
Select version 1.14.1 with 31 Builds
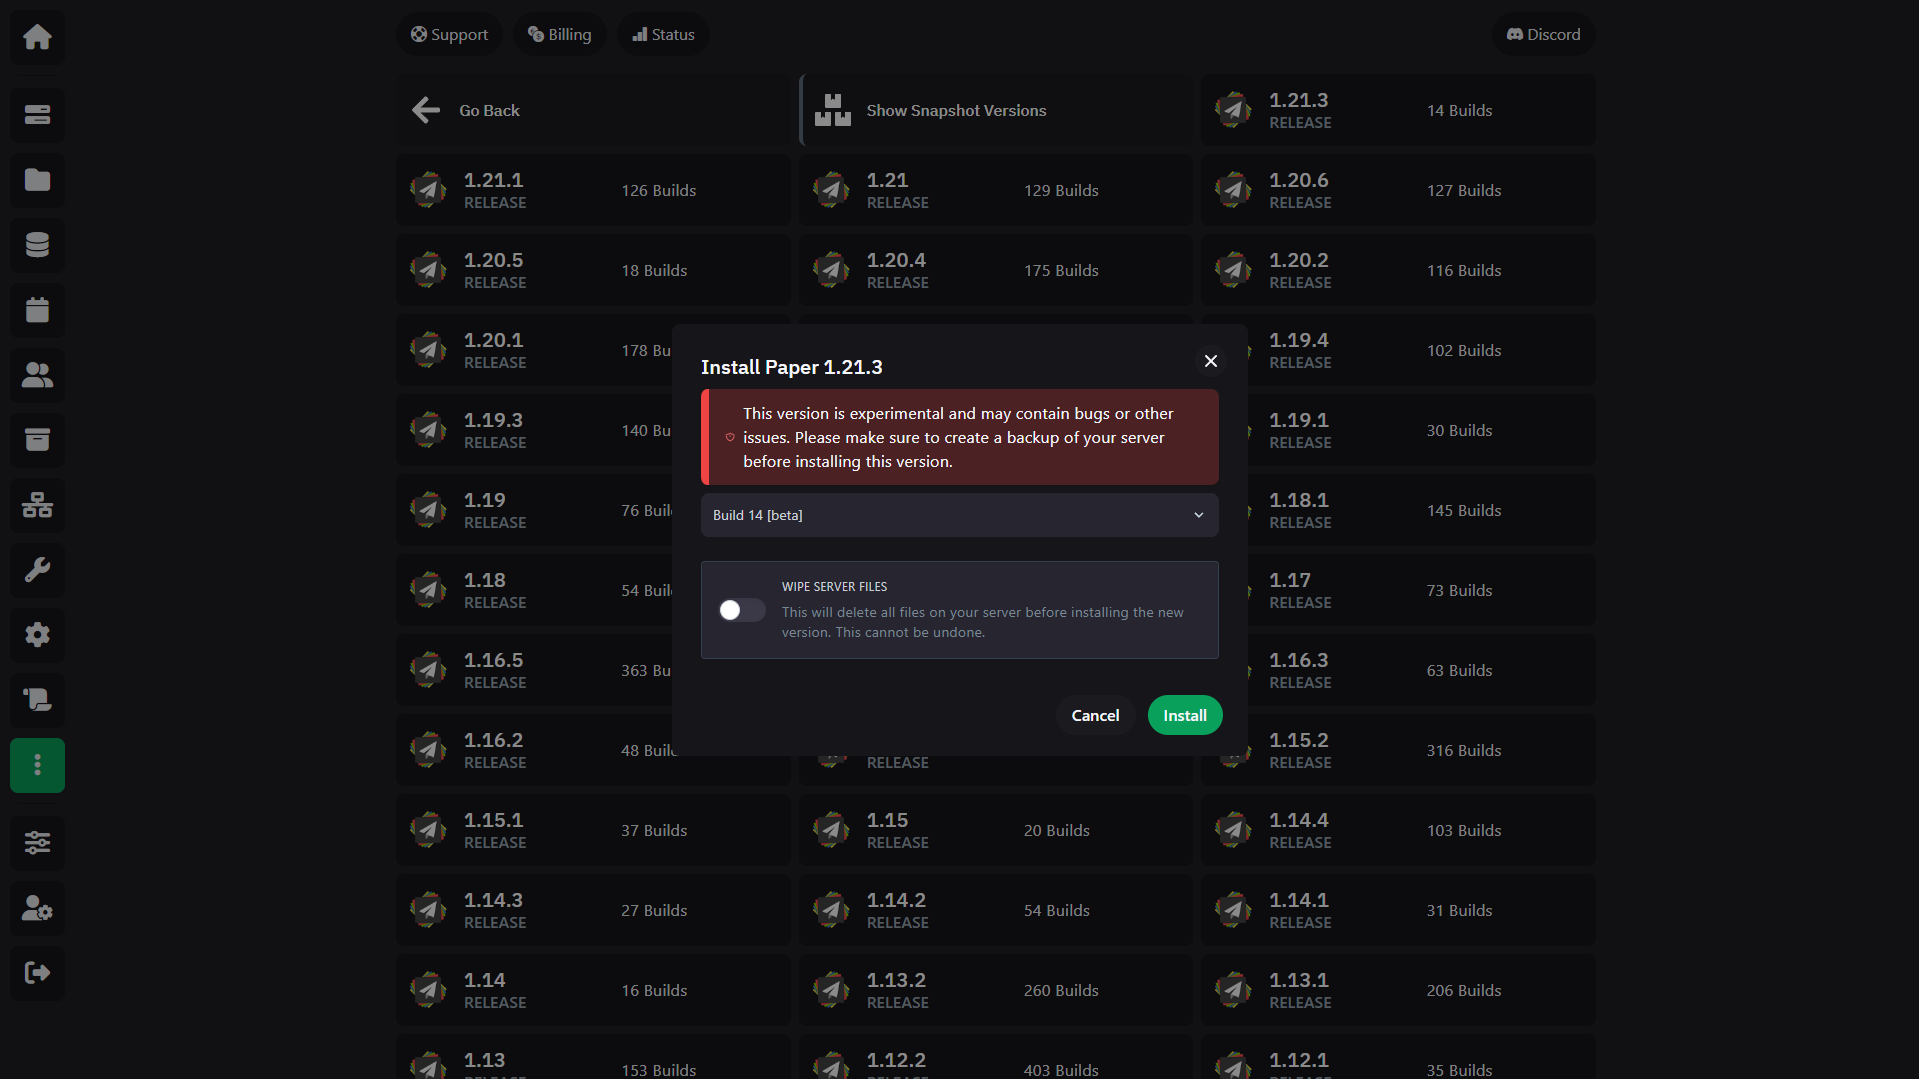coord(1398,910)
